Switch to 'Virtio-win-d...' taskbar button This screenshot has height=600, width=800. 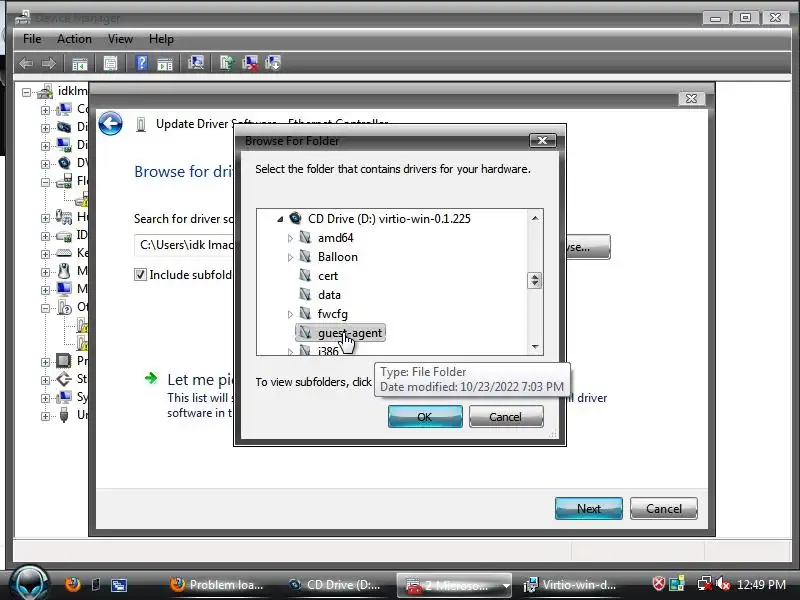(x=571, y=585)
